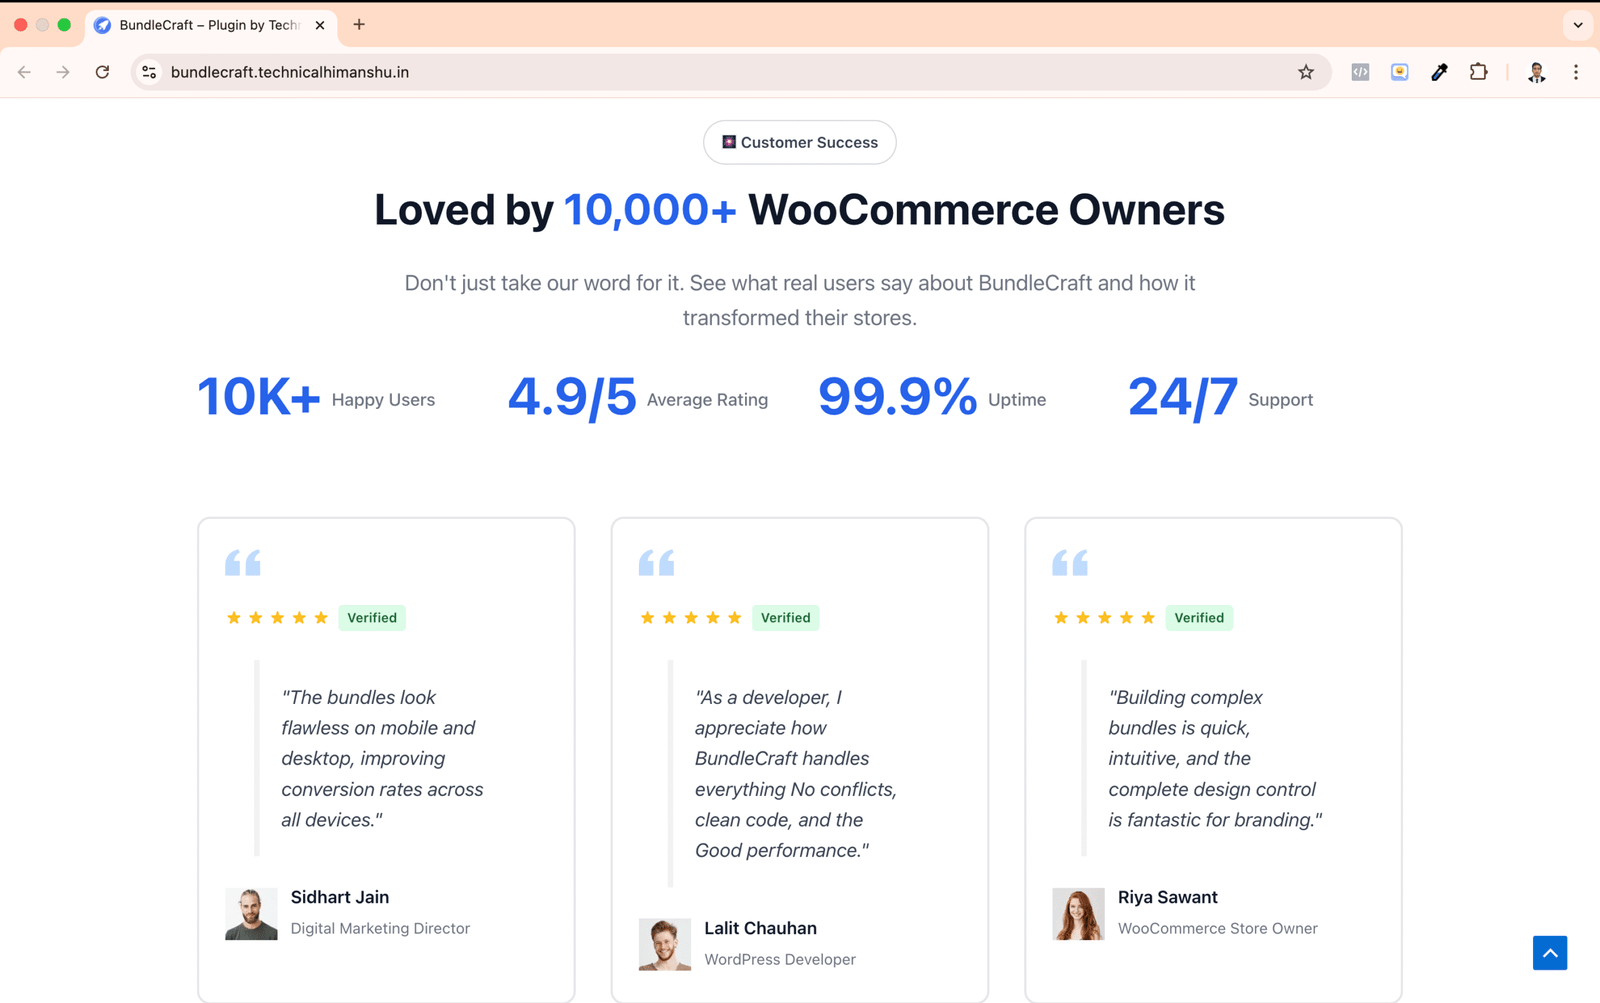Open the code viewer extension icon

point(1360,72)
